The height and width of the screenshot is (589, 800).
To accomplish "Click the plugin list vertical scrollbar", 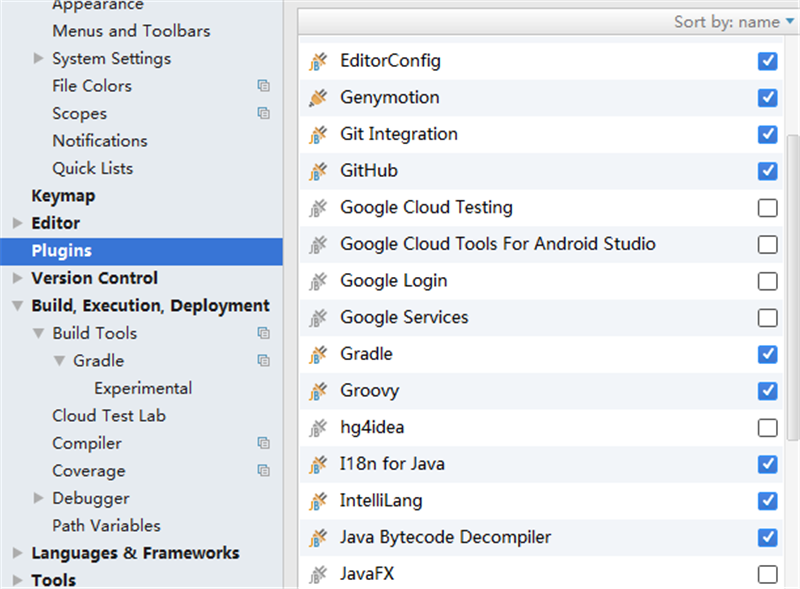I will pos(793,287).
